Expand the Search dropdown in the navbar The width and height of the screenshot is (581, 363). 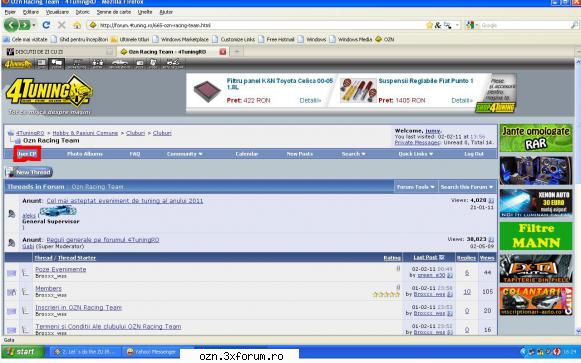click(353, 154)
